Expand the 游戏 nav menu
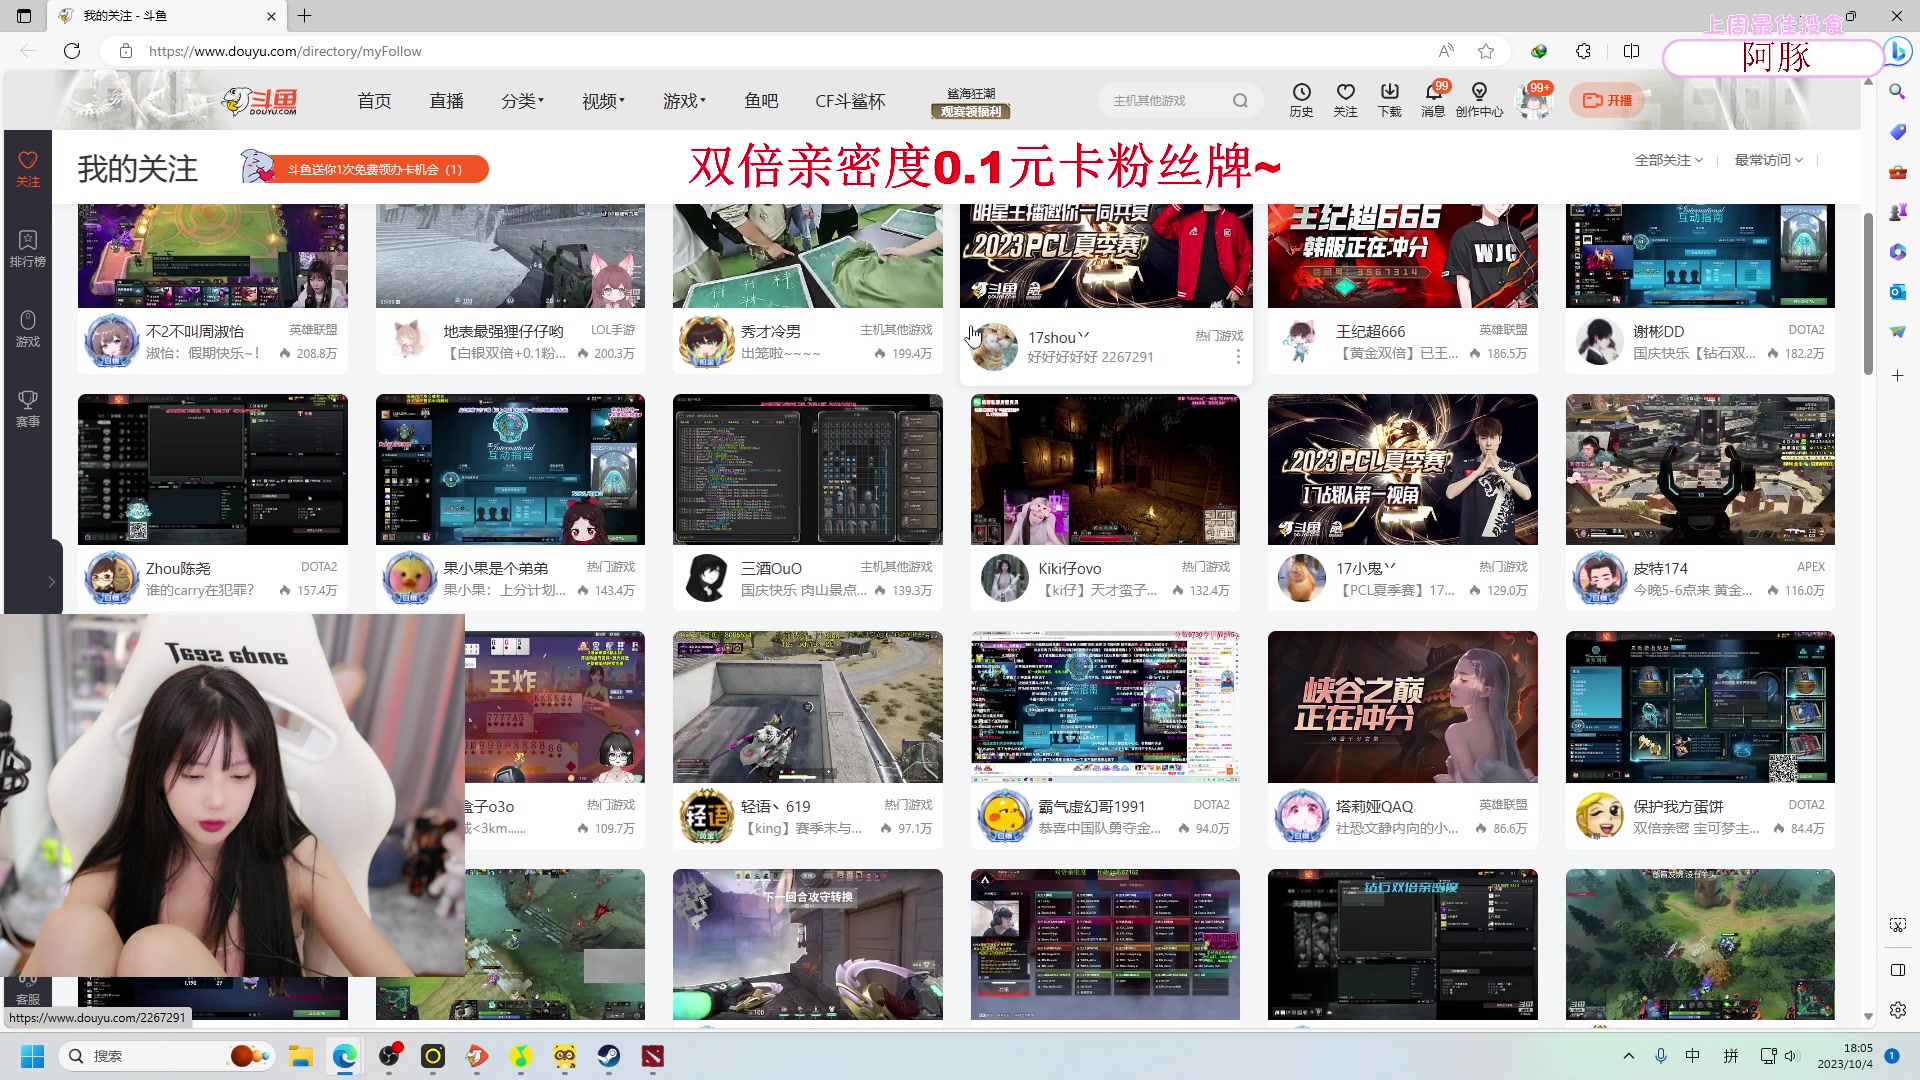 pos(684,101)
